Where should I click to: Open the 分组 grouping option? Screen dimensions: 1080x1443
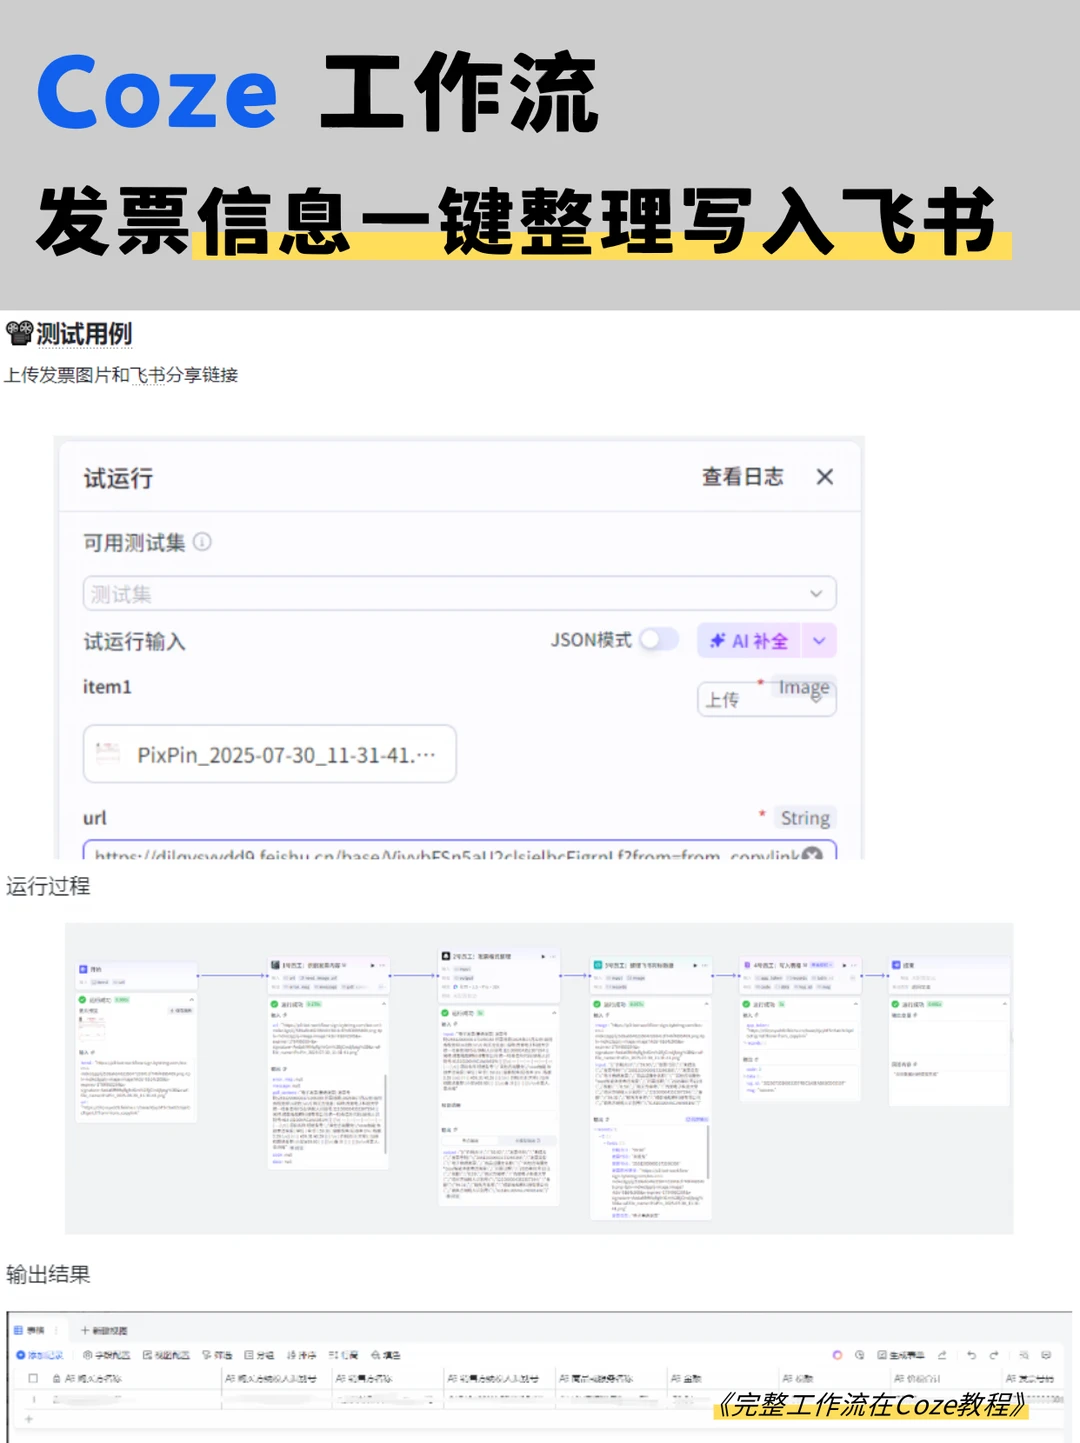coord(259,1355)
